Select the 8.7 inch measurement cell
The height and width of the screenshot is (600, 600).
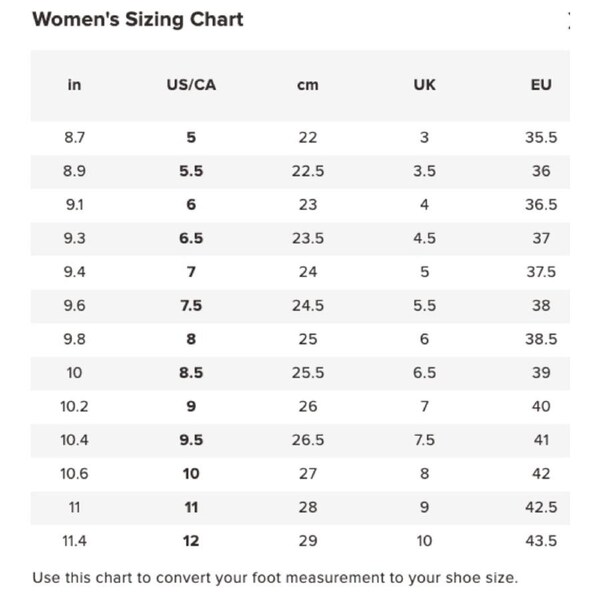click(x=74, y=138)
